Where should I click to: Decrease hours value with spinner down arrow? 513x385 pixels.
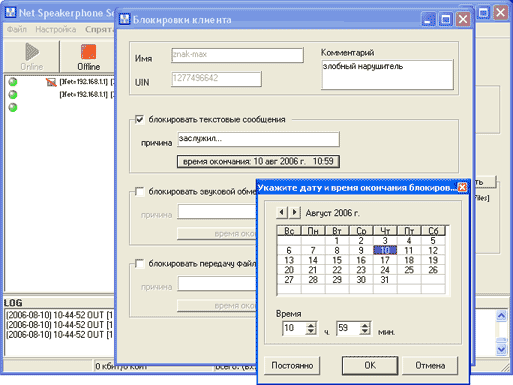[311, 331]
